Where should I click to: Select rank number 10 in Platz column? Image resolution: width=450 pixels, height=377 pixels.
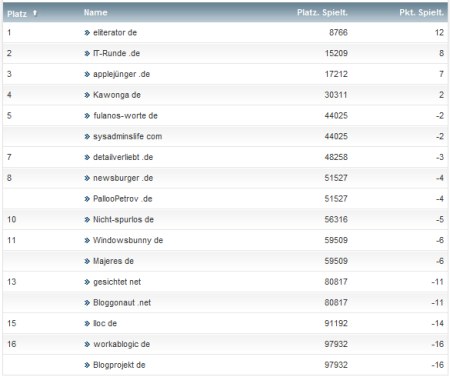[12, 220]
